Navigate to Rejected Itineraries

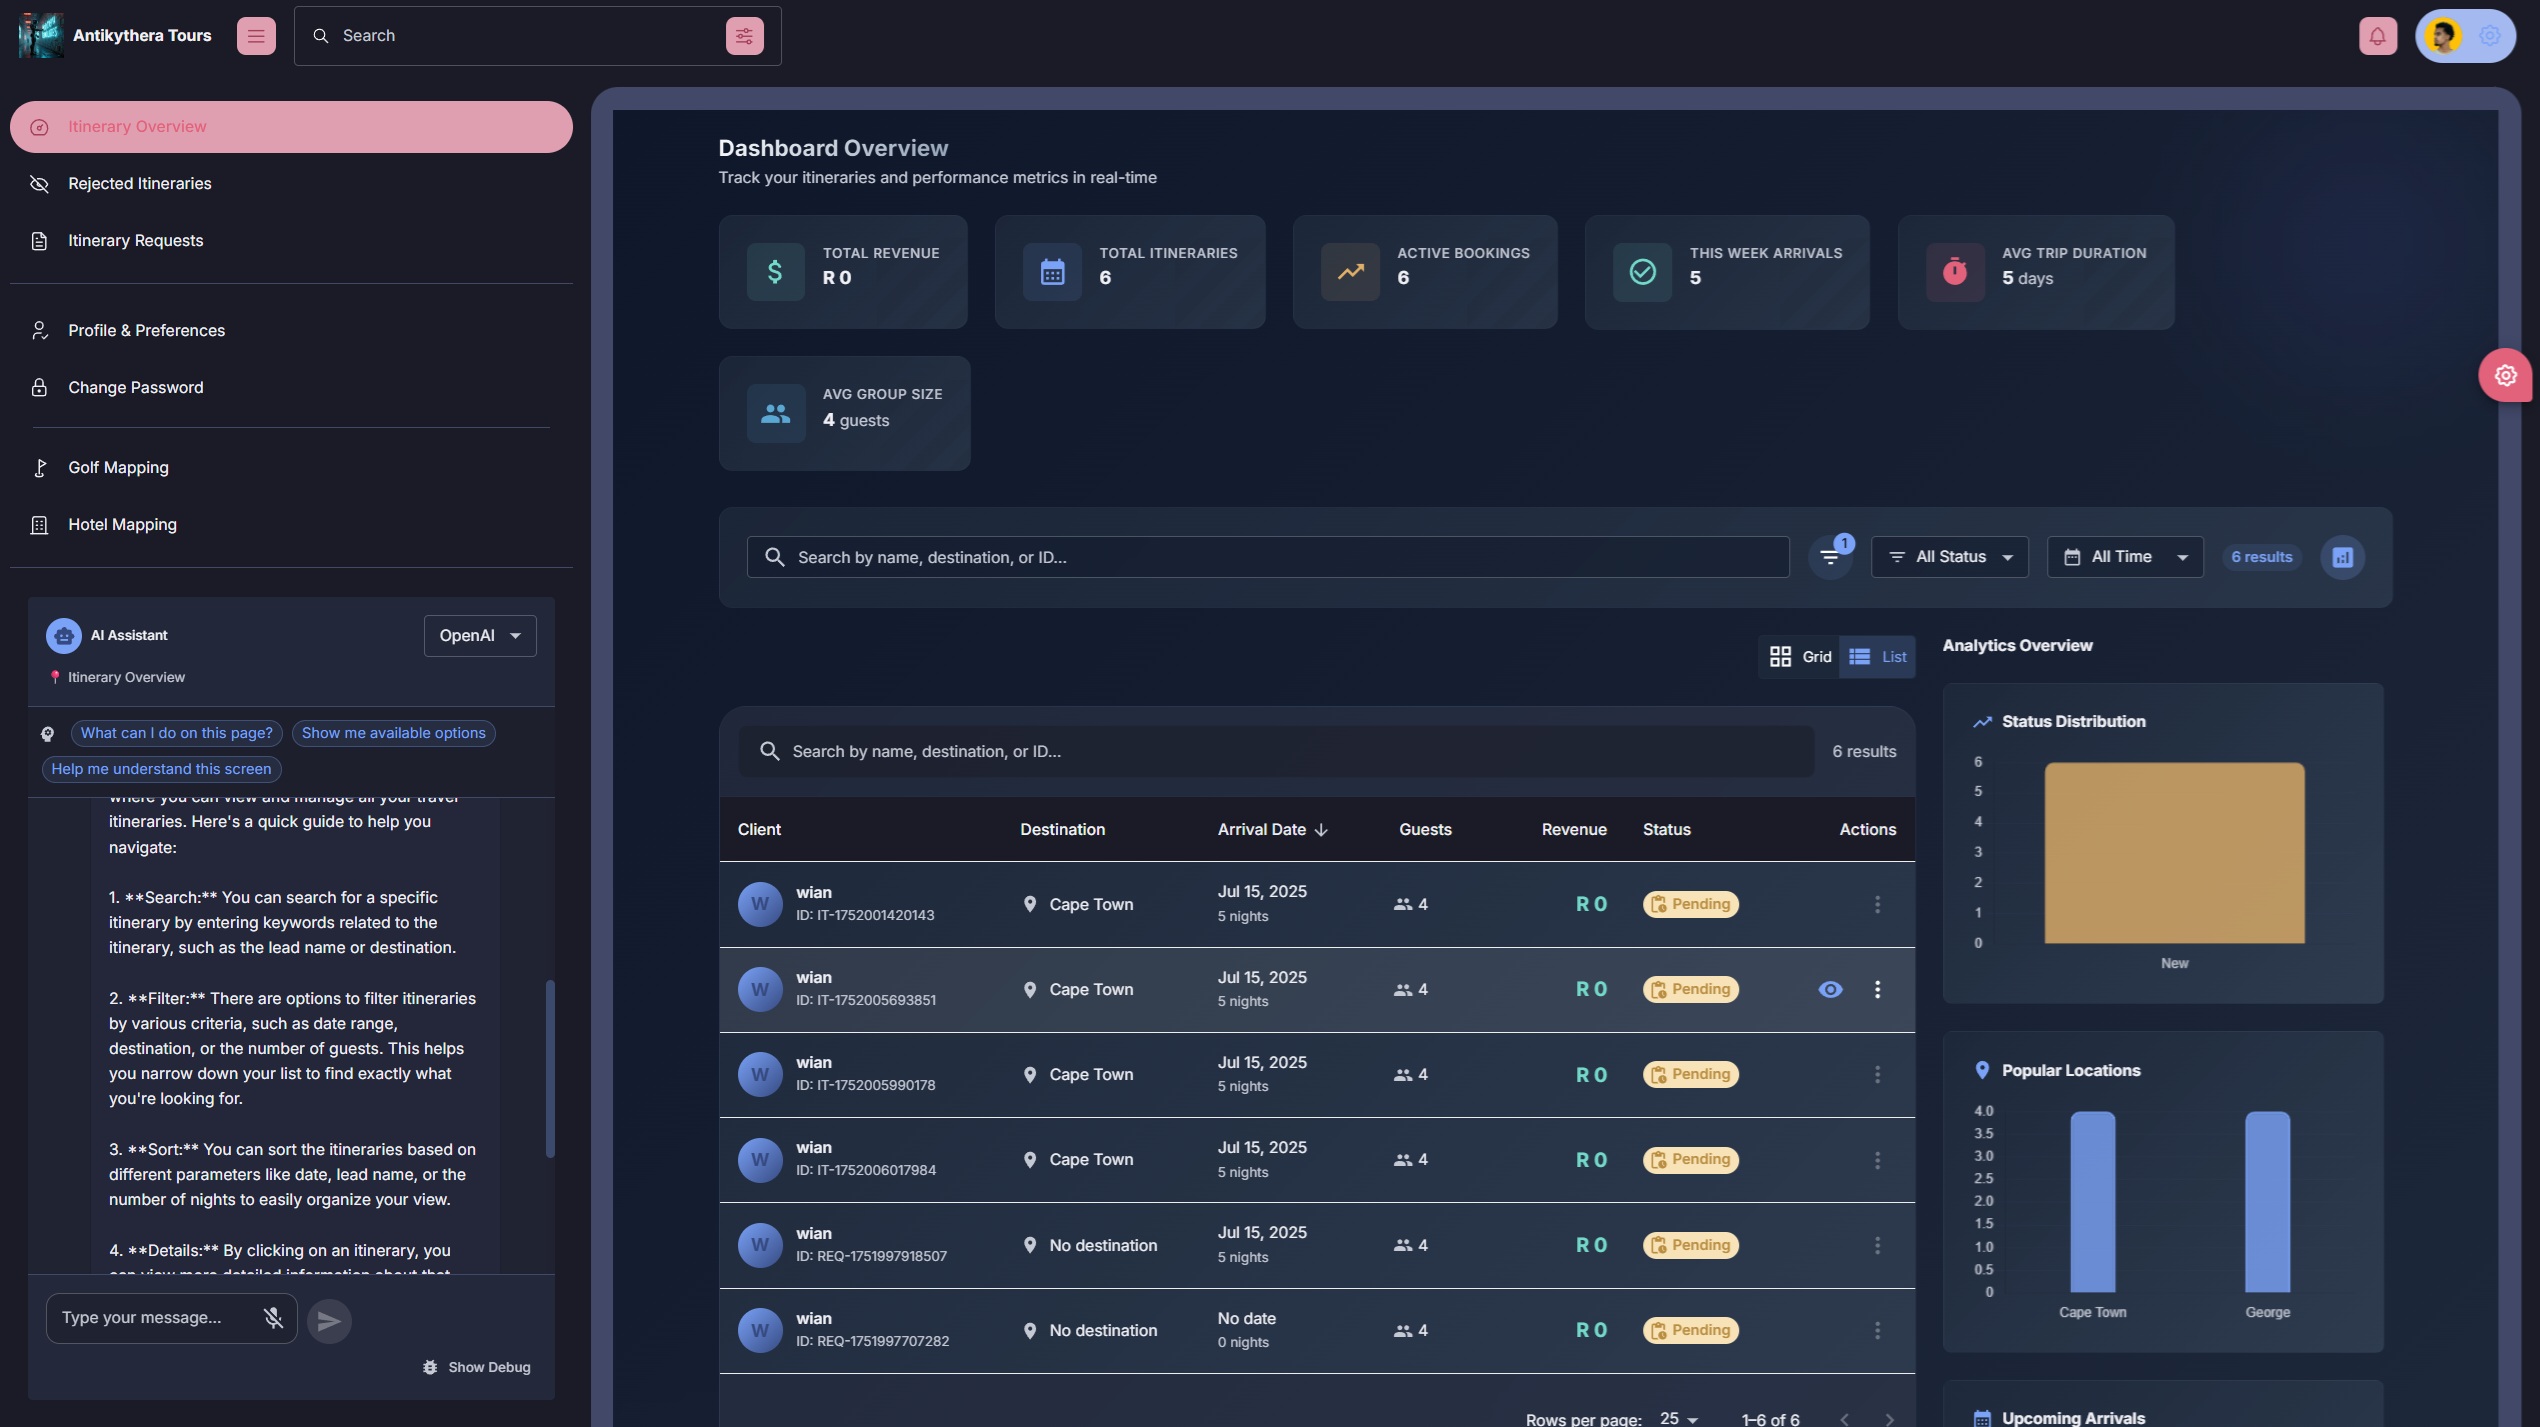point(139,183)
